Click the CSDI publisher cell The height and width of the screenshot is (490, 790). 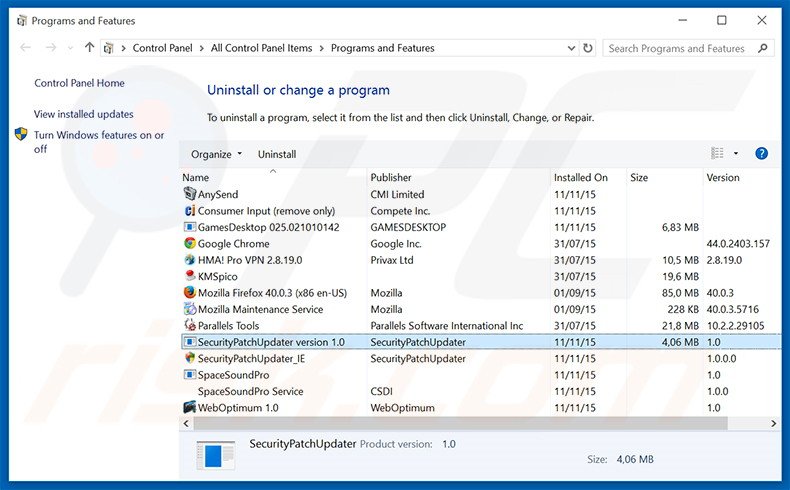point(381,391)
